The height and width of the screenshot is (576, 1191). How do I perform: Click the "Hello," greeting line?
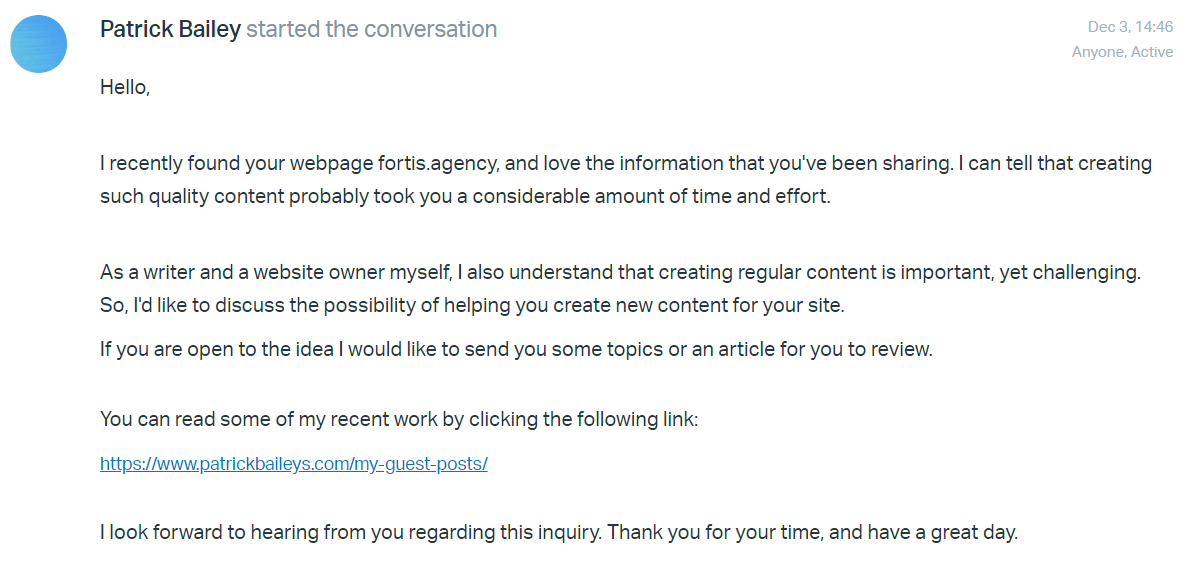coord(125,87)
